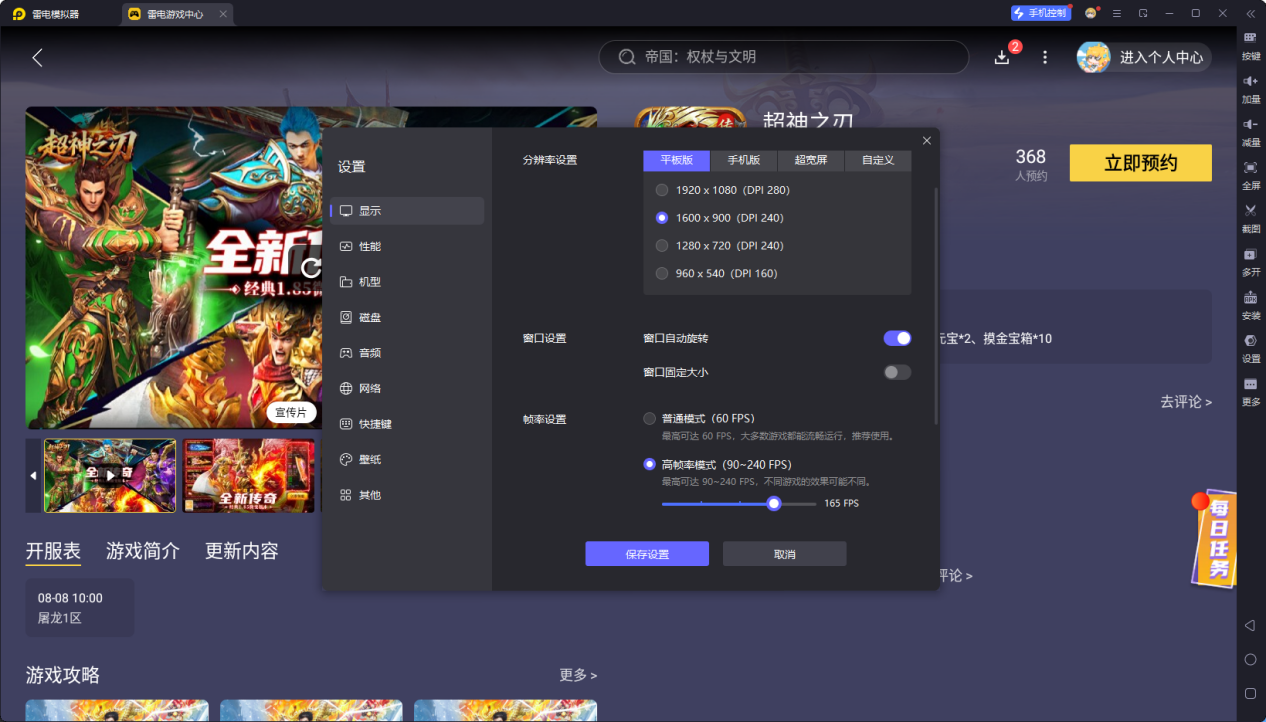Click the FPS slider handle at 165
This screenshot has height=722, width=1266.
[774, 503]
